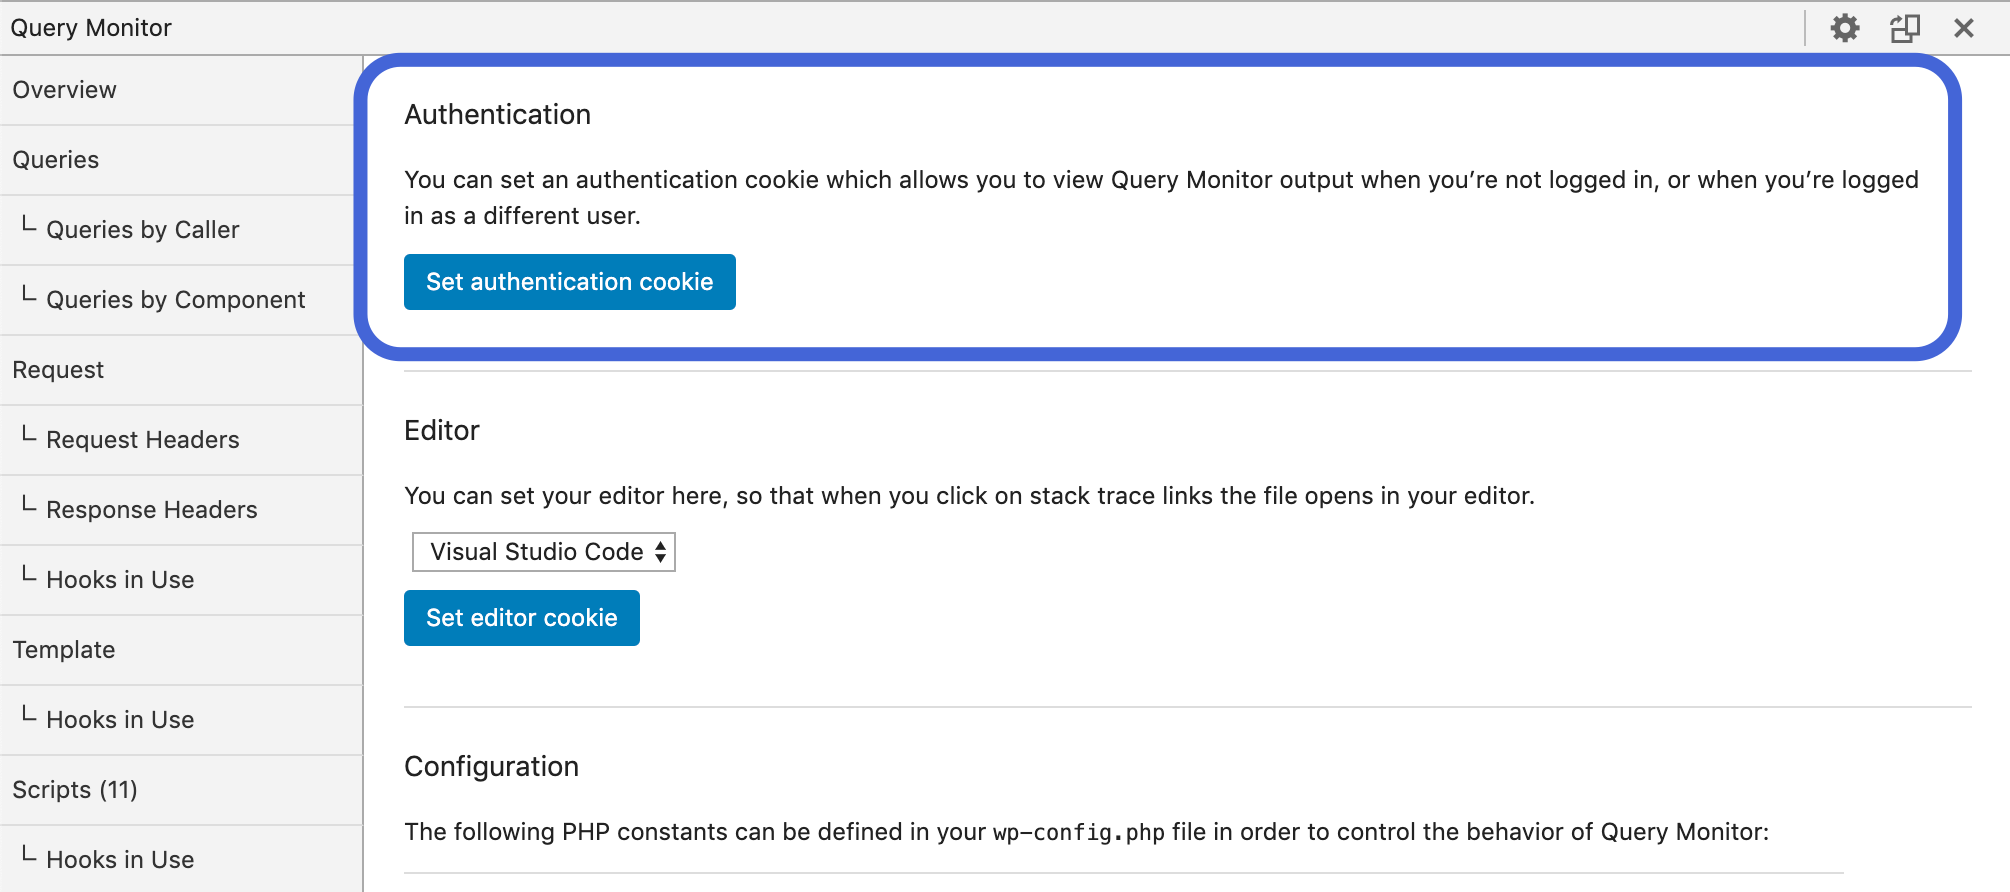2010x892 pixels.
Task: View Queries by Caller
Action: [143, 229]
